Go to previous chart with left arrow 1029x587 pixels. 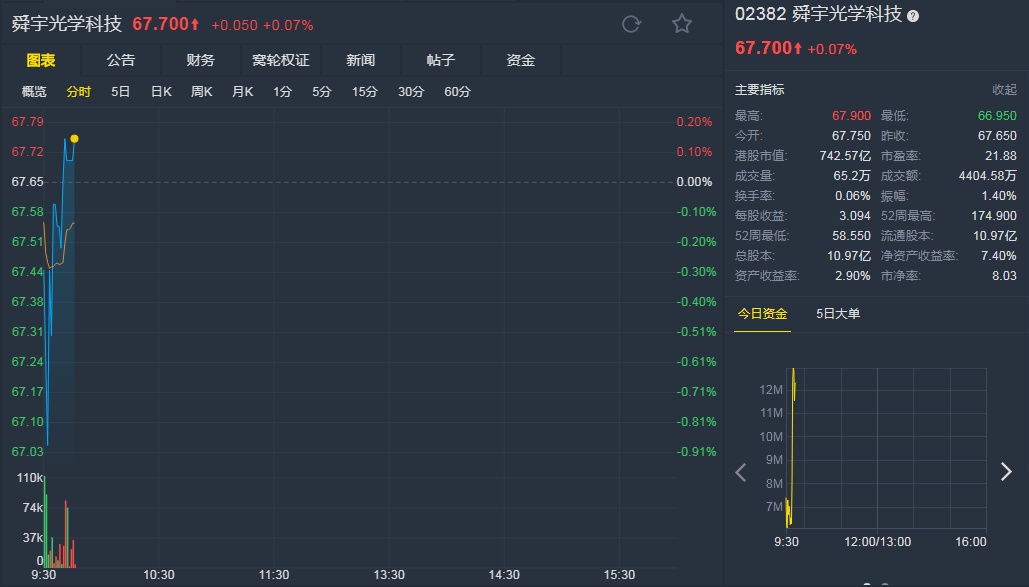pyautogui.click(x=741, y=472)
